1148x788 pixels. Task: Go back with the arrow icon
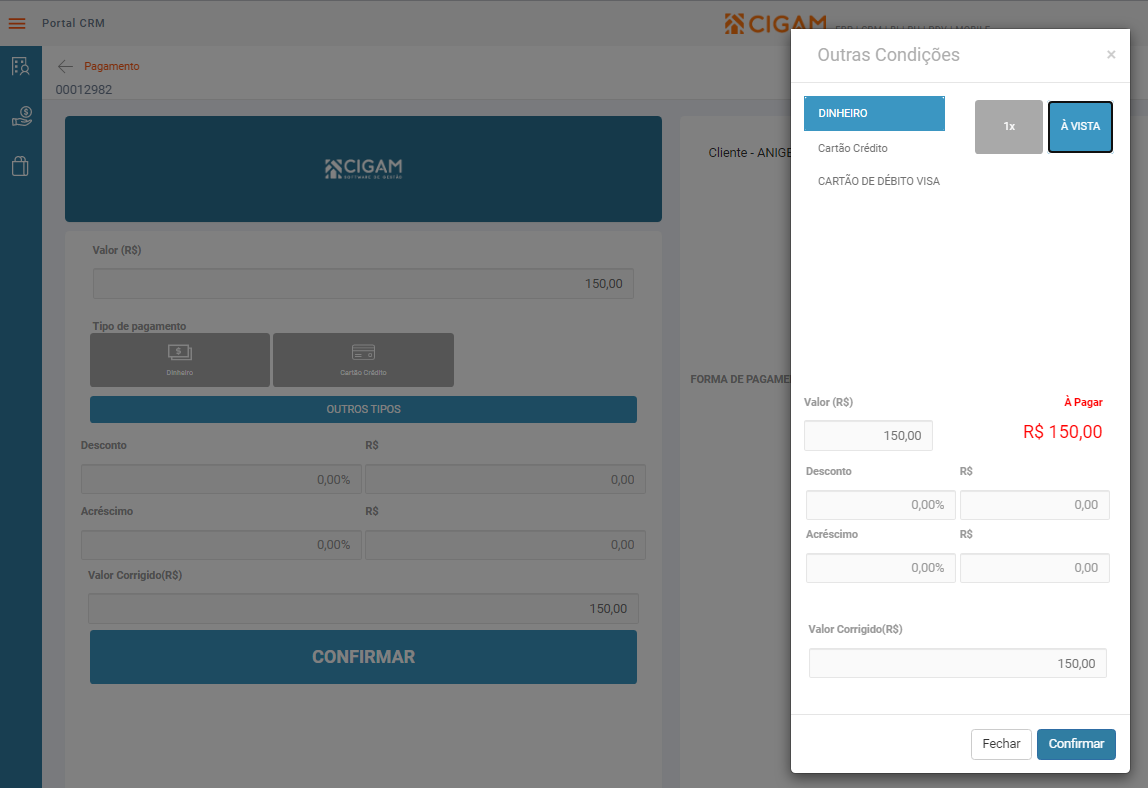(x=65, y=67)
